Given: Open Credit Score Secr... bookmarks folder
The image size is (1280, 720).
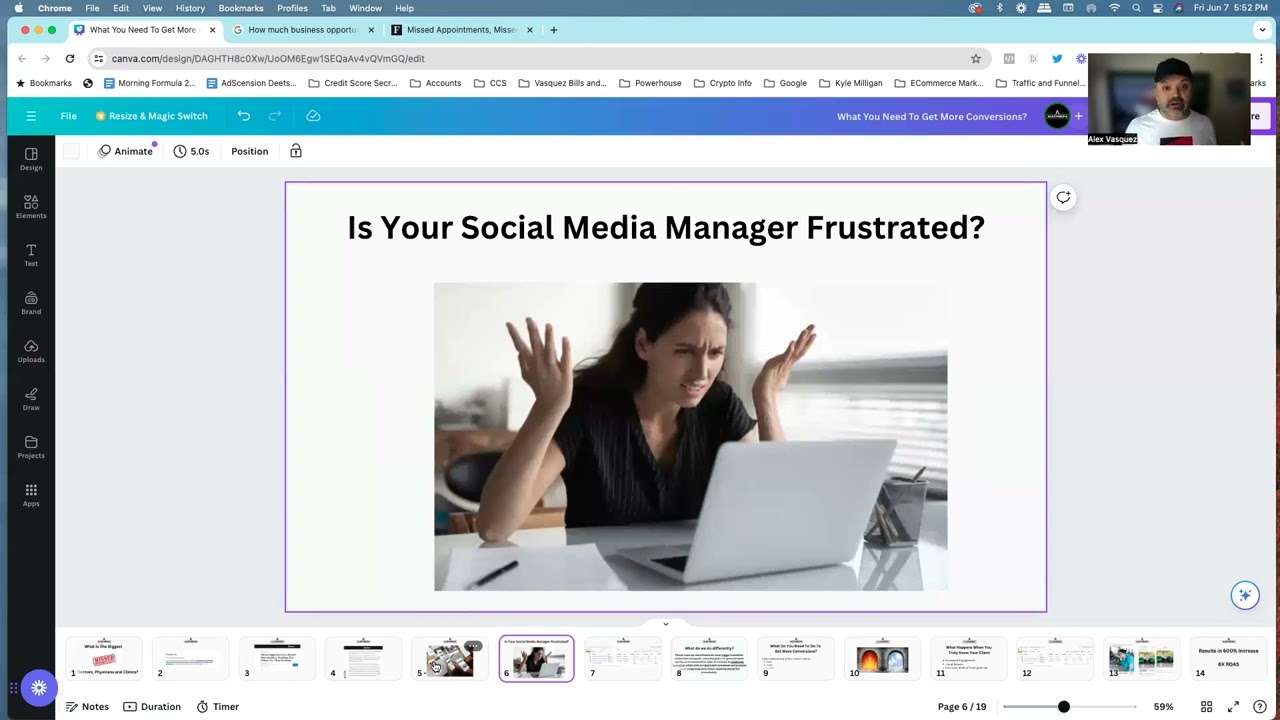Looking at the screenshot, I should (x=352, y=83).
